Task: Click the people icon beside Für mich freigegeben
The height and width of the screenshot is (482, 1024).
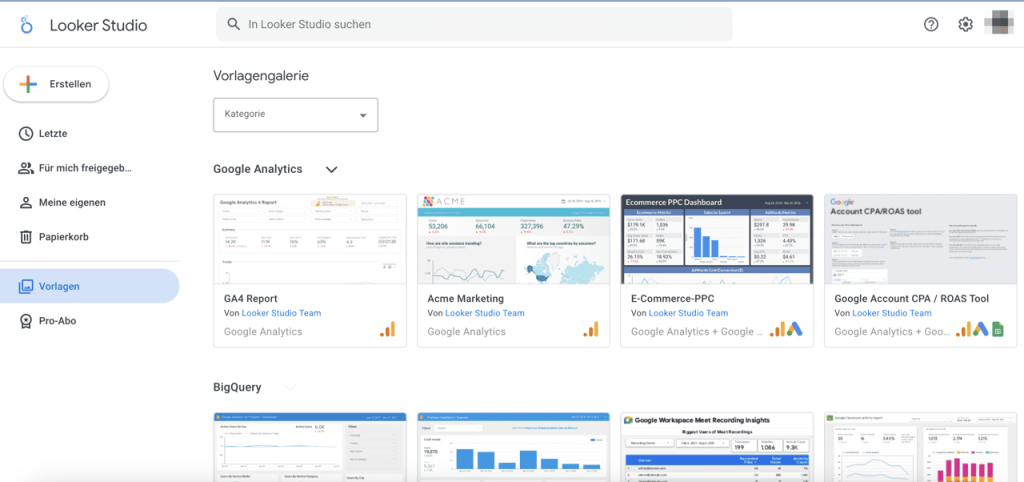Action: click(x=25, y=169)
